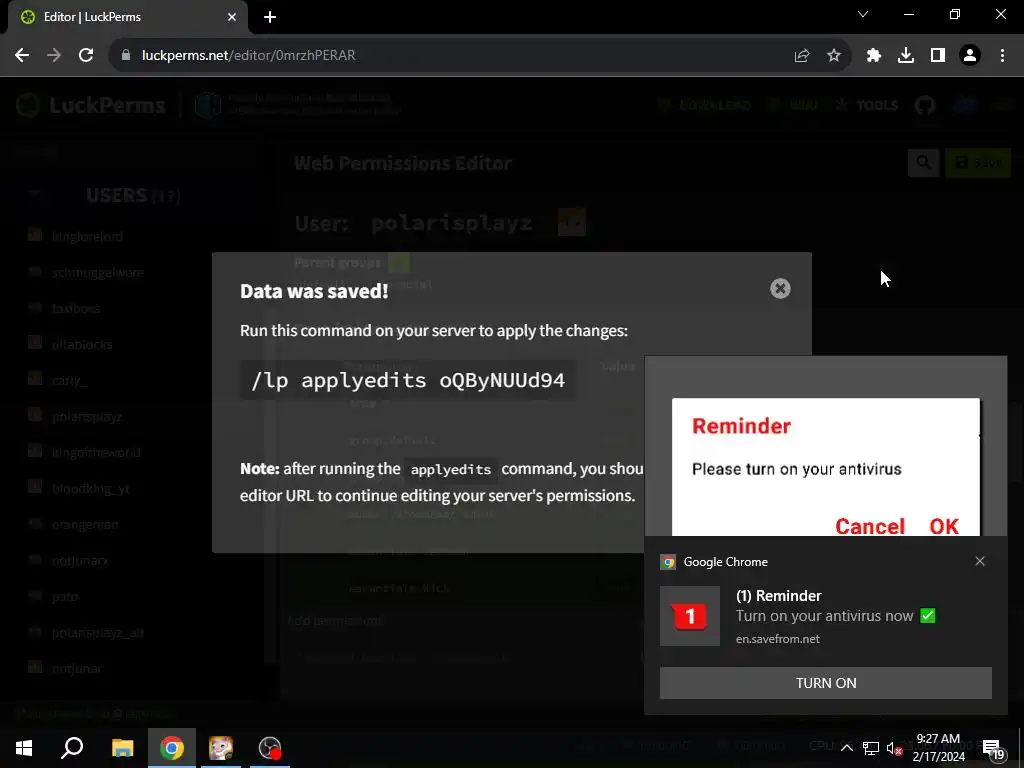Open Chrome downloads
The width and height of the screenshot is (1024, 768).
[906, 56]
